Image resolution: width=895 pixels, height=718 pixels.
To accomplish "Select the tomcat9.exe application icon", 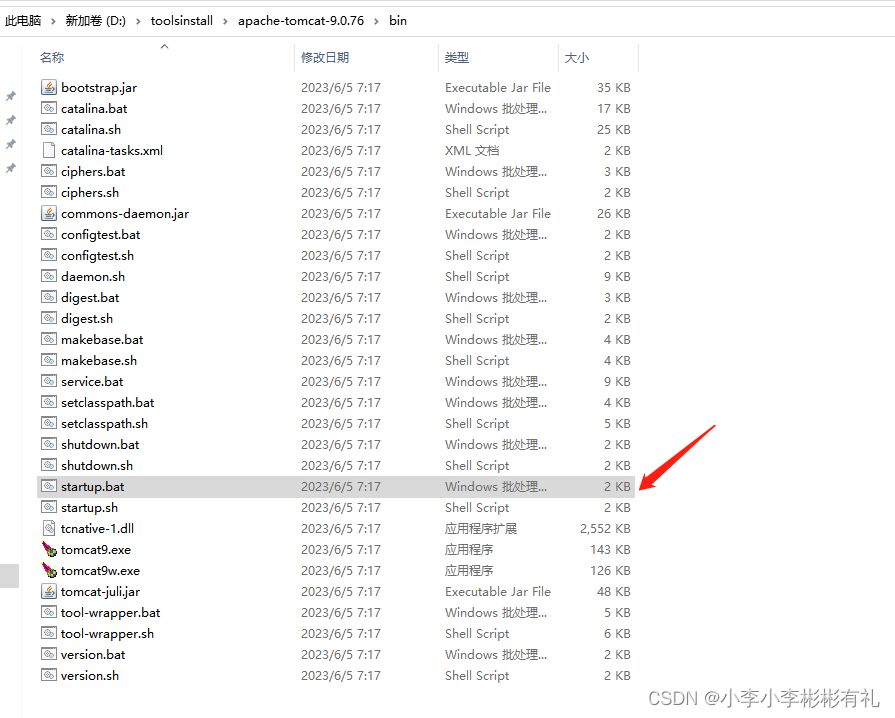I will point(49,550).
